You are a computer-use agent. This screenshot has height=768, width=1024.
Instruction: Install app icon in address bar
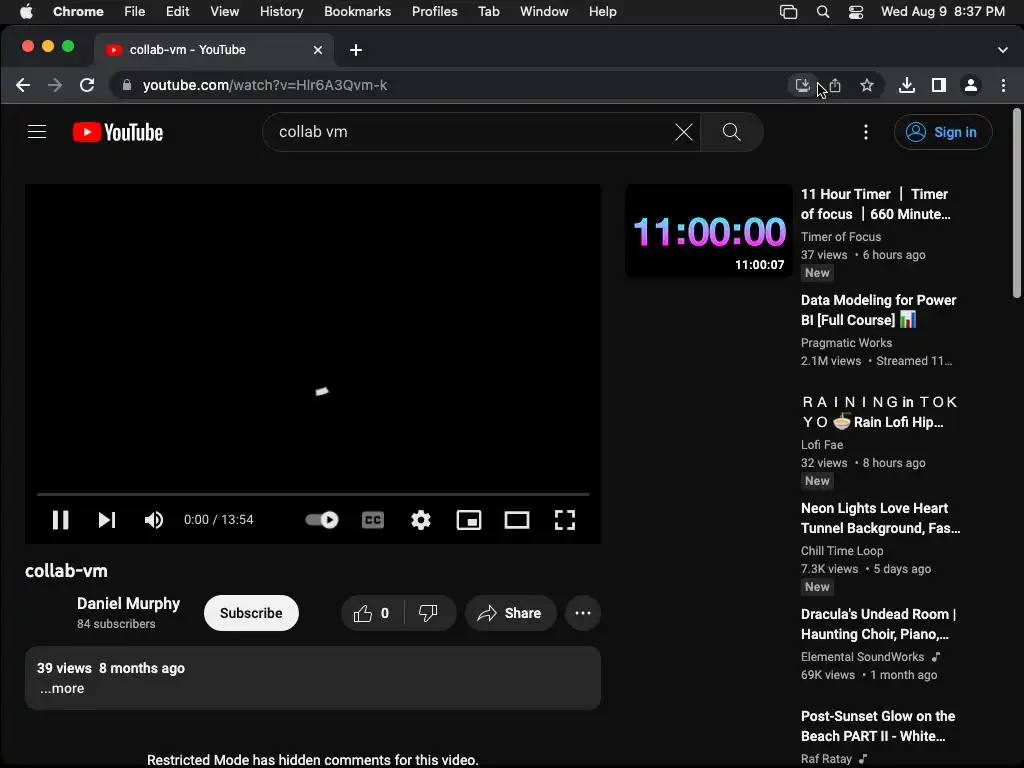(802, 85)
